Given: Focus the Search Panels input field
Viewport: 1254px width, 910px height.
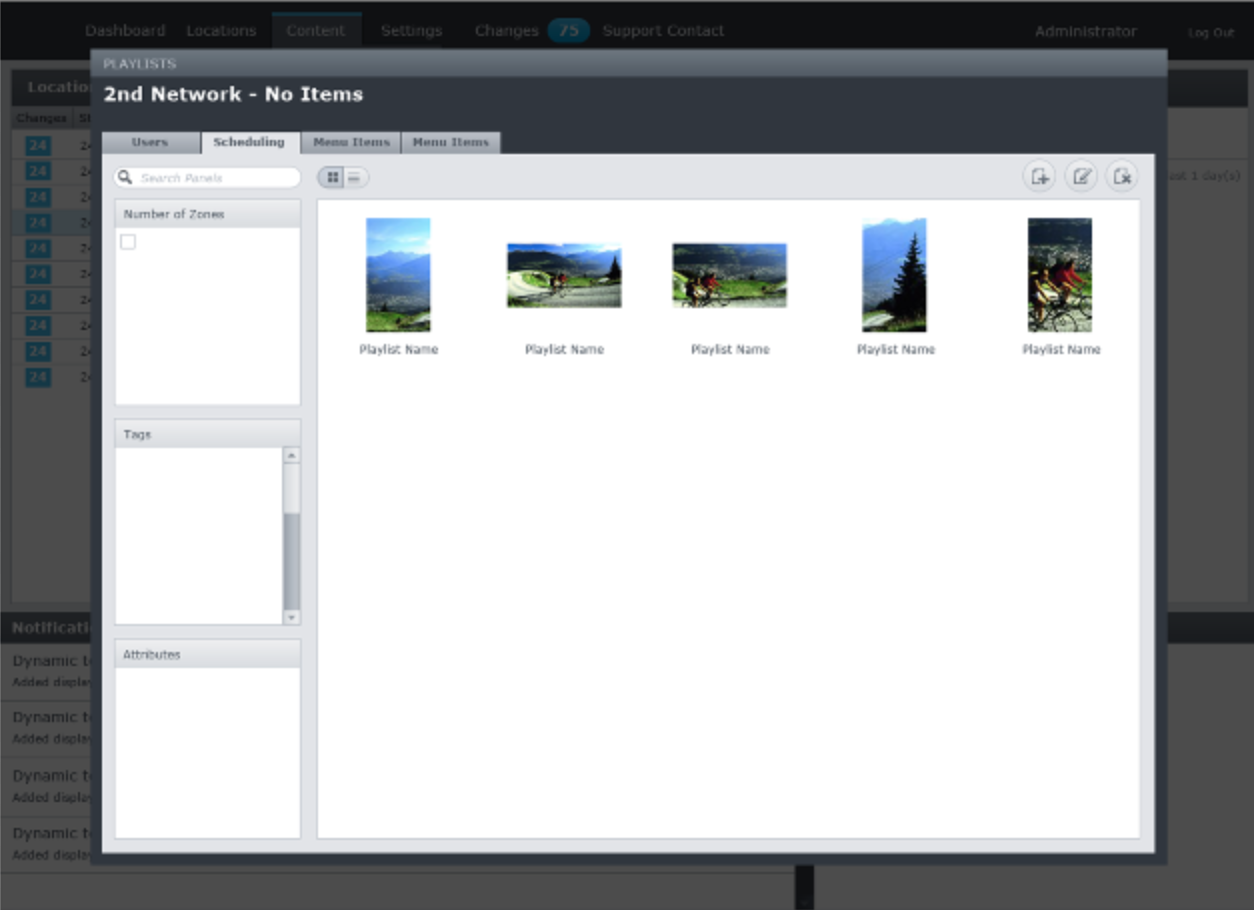Looking at the screenshot, I should [207, 178].
